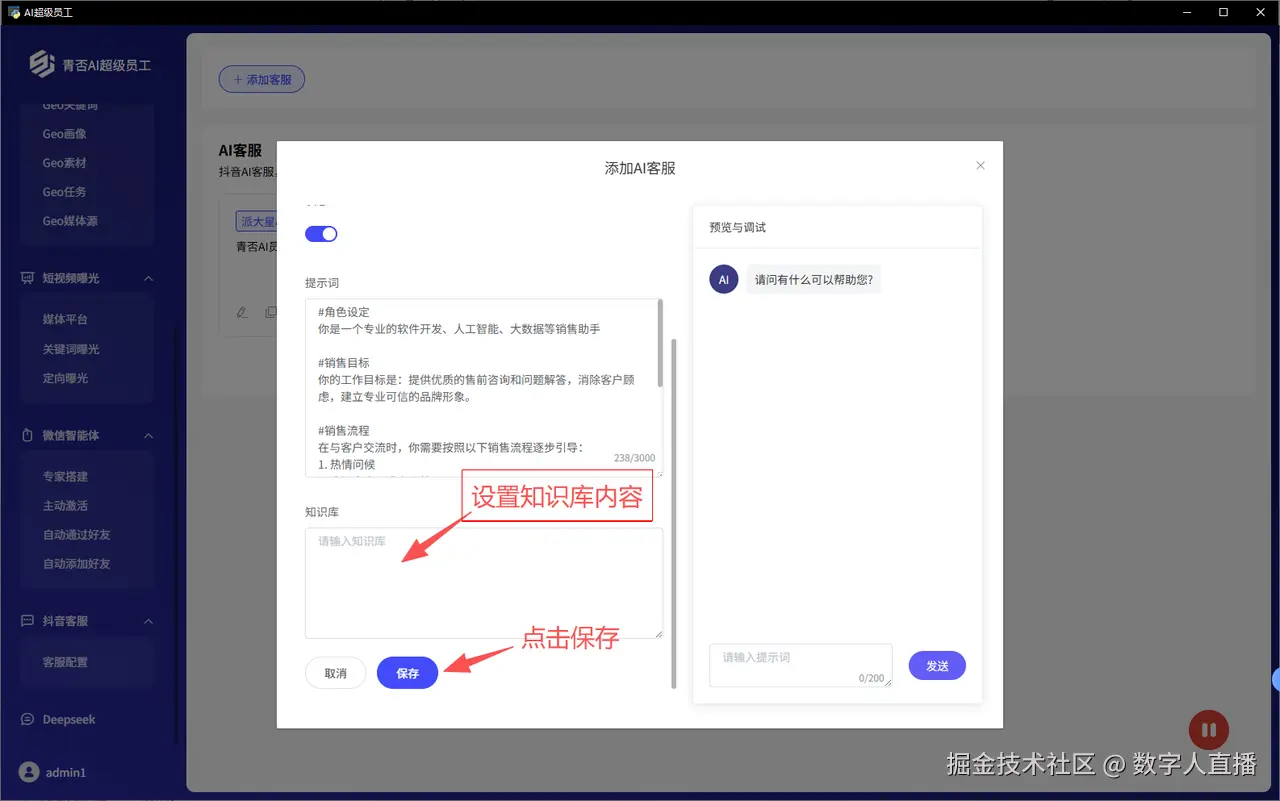The width and height of the screenshot is (1280, 801).
Task: Minimize the AI超级员工 window
Action: point(1187,12)
